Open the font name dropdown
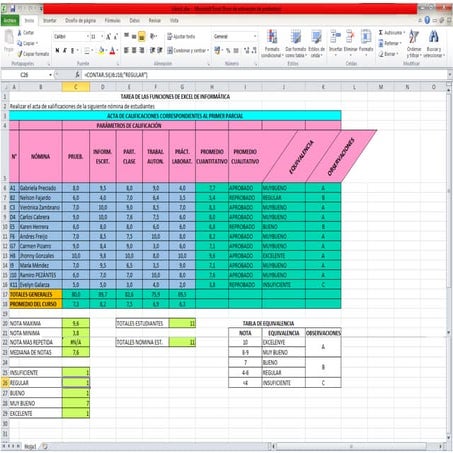Image resolution: width=453 pixels, height=453 pixels. pos(88,36)
